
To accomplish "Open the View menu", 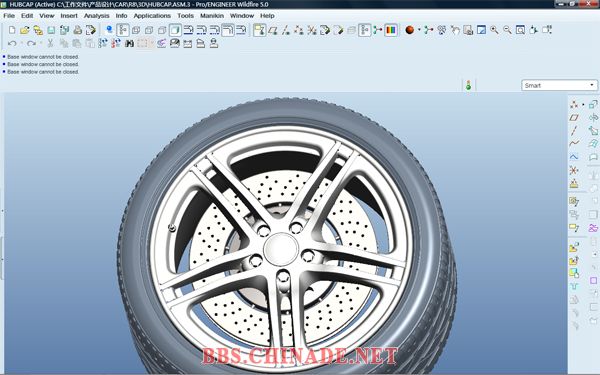I will [x=47, y=16].
